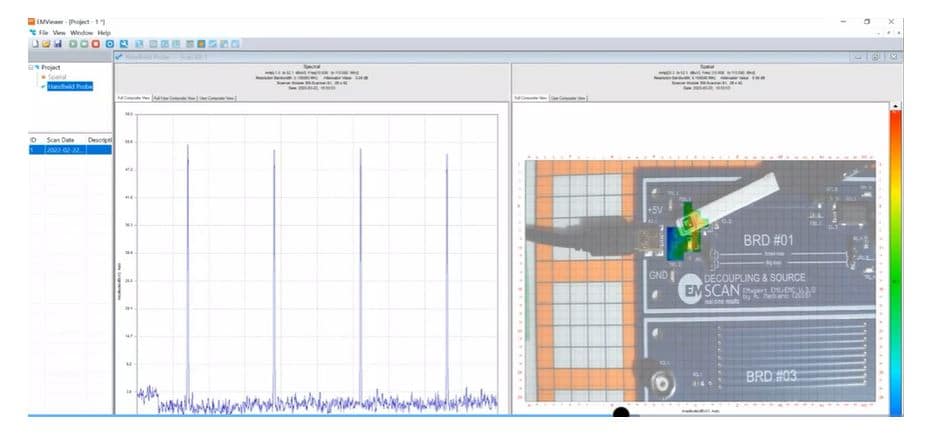The image size is (937, 434).
Task: Open the Help menu
Action: [104, 32]
